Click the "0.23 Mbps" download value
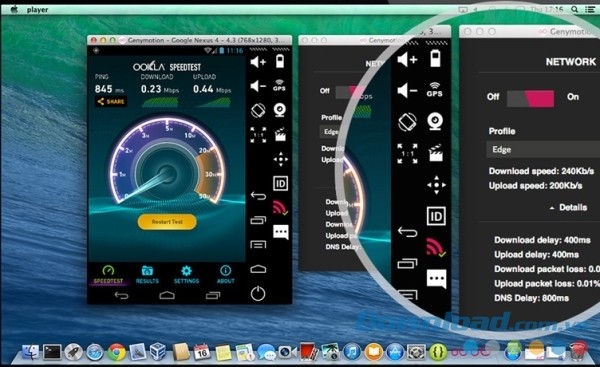600x367 pixels. [x=160, y=89]
